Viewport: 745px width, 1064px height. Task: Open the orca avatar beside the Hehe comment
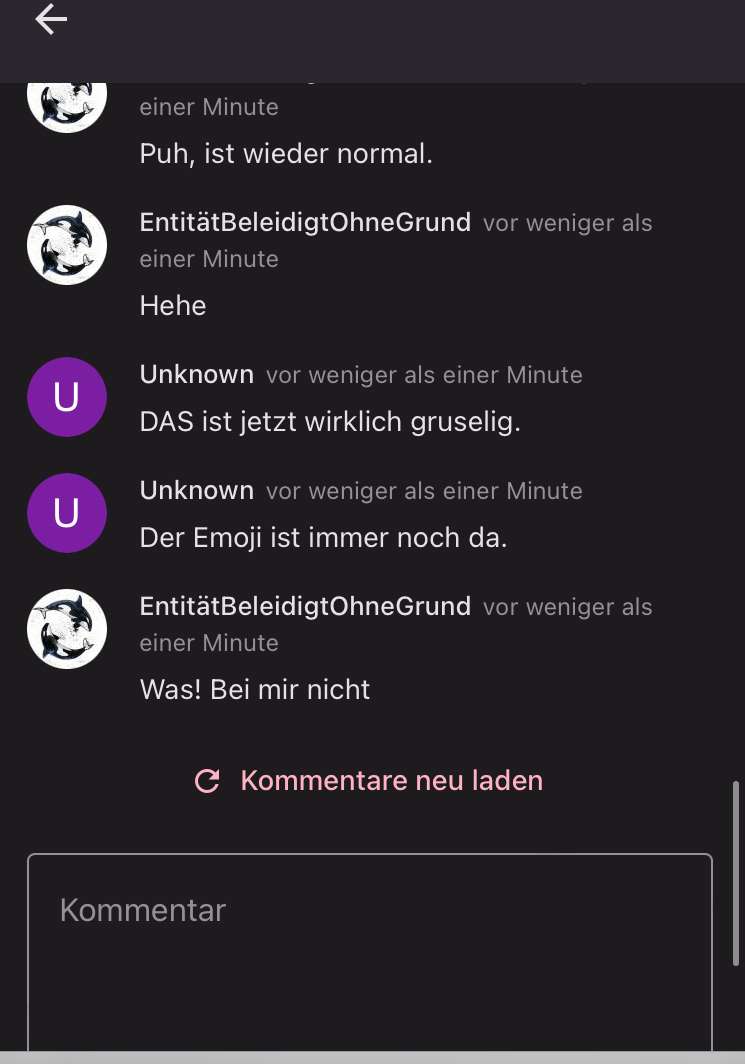click(x=67, y=245)
